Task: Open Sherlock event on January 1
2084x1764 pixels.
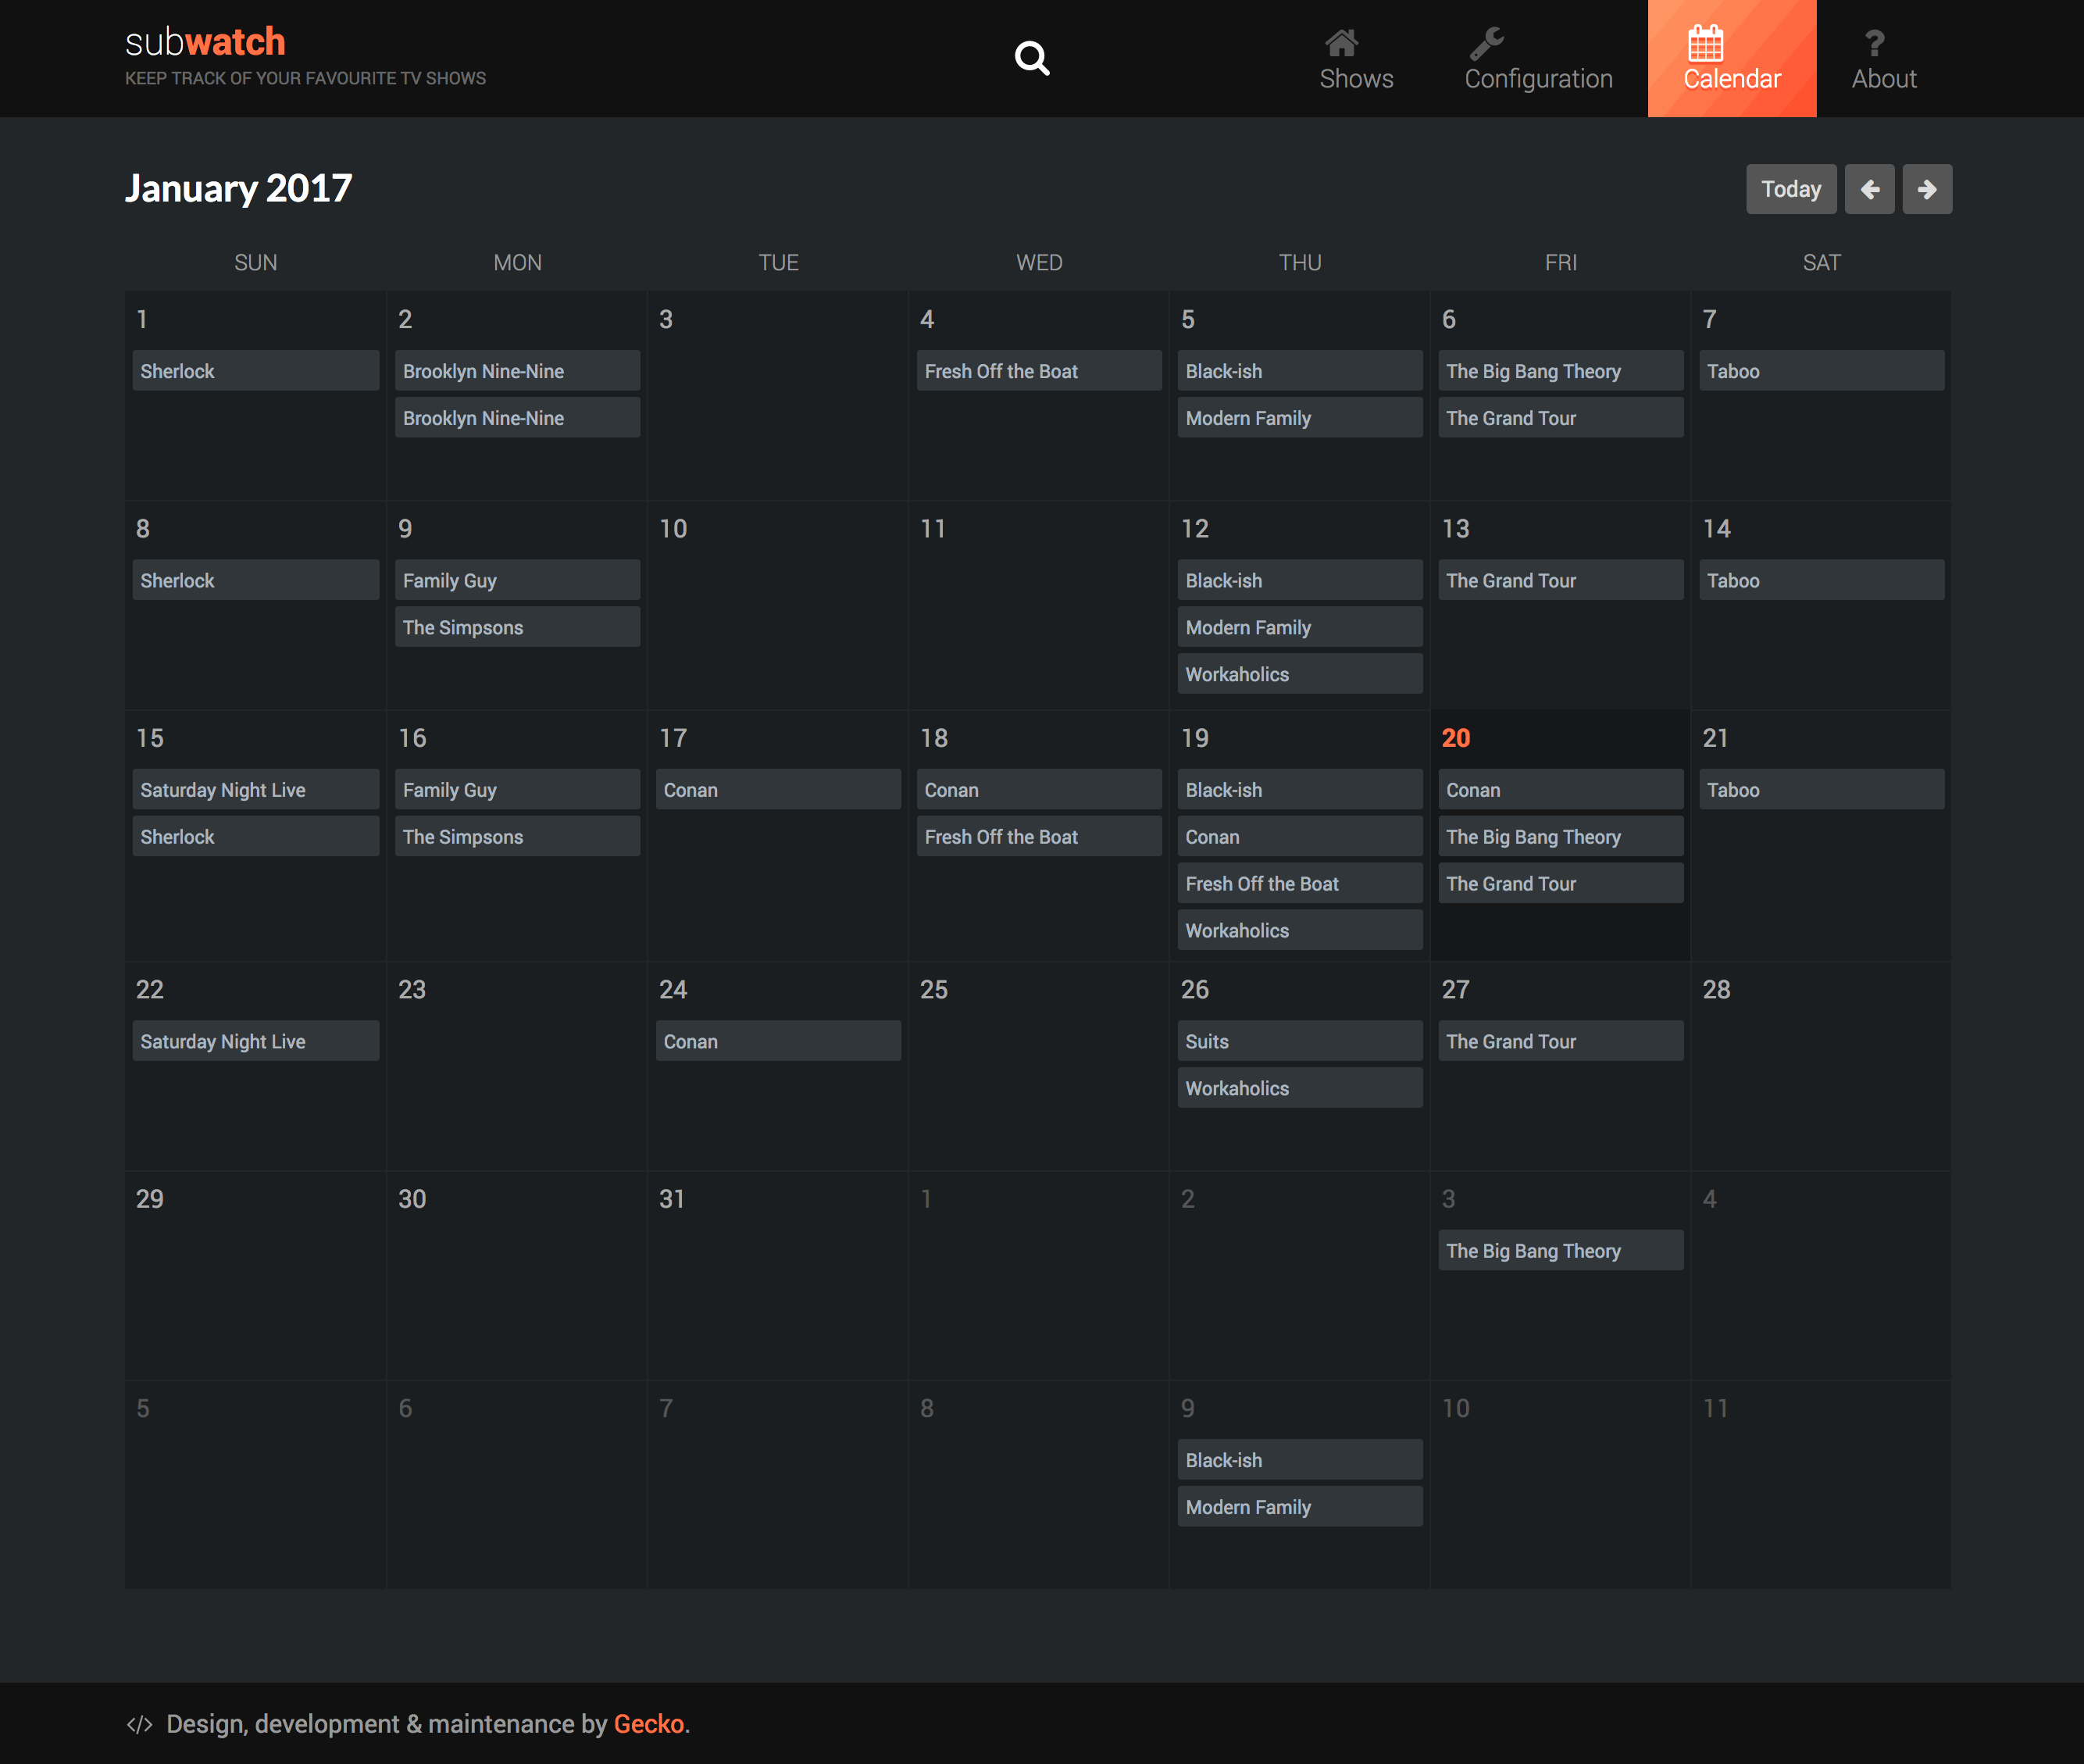Action: [x=255, y=371]
